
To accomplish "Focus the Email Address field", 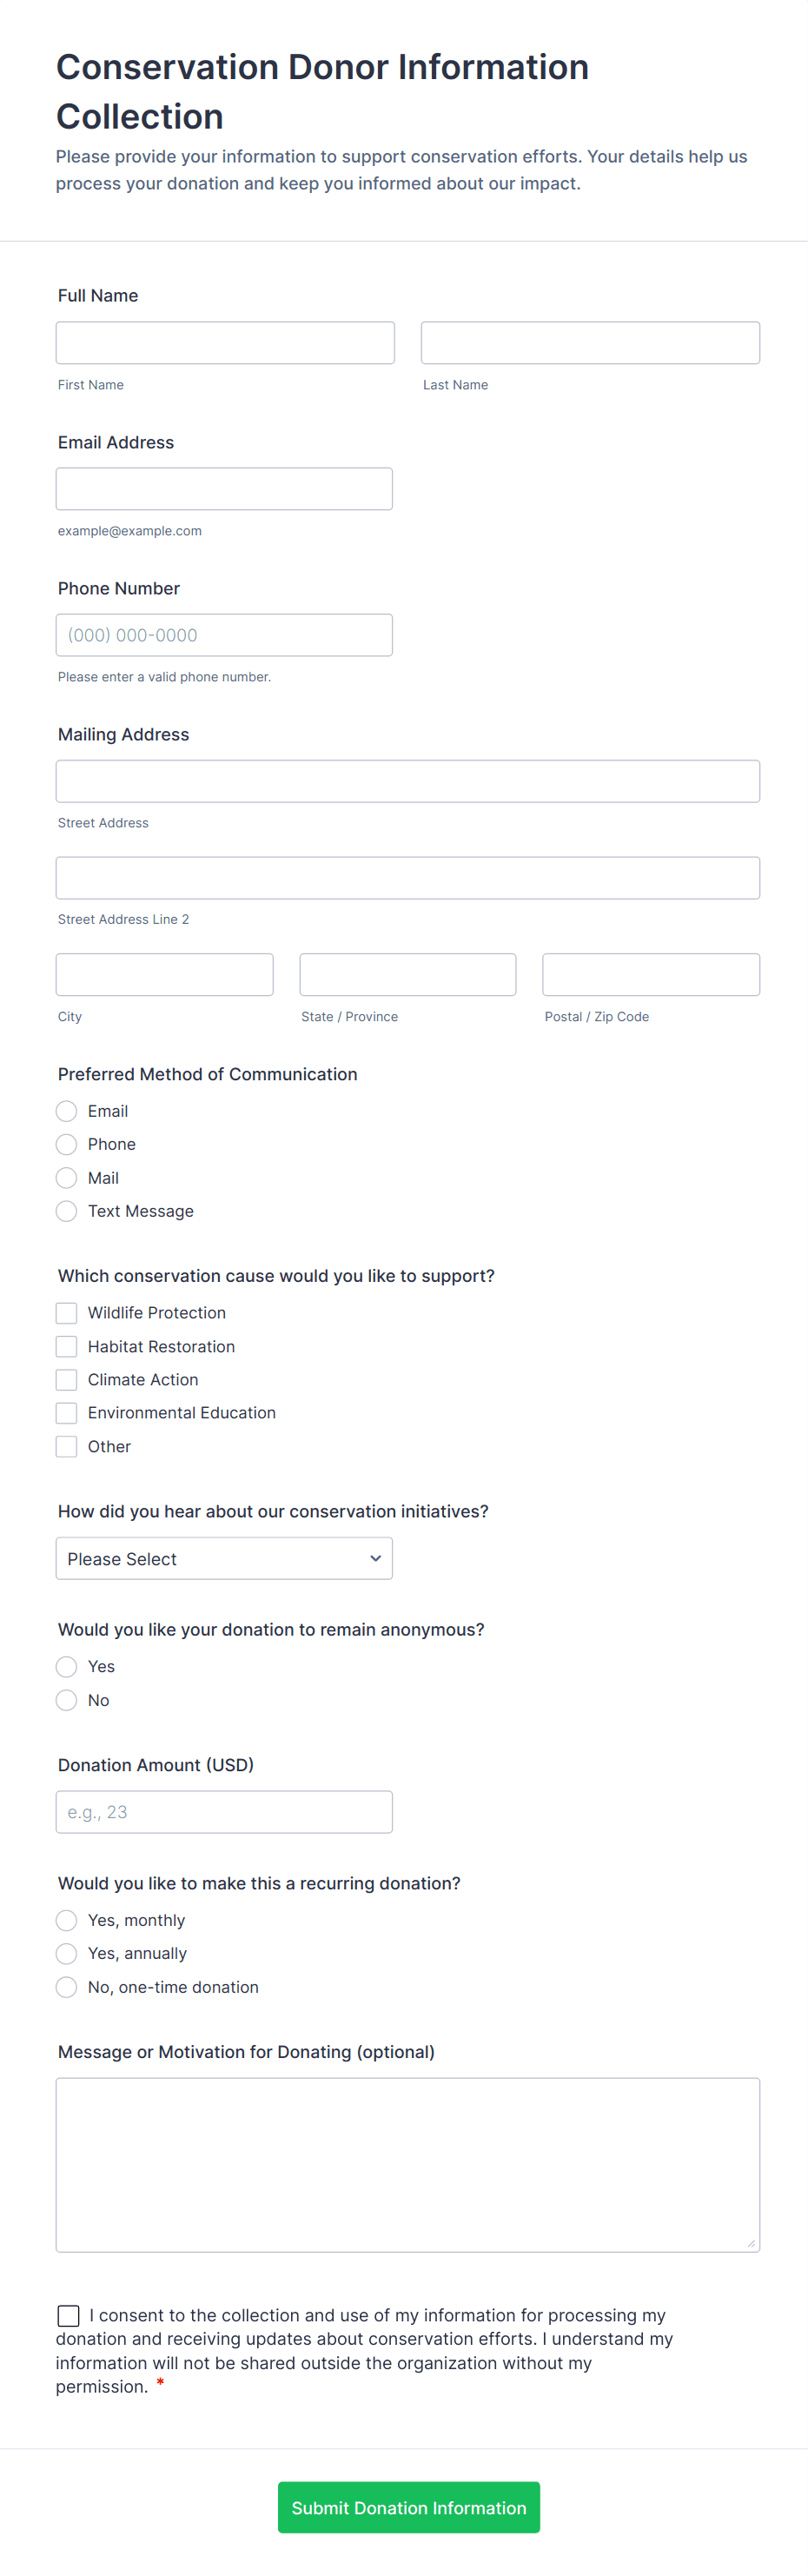I will tap(224, 489).
